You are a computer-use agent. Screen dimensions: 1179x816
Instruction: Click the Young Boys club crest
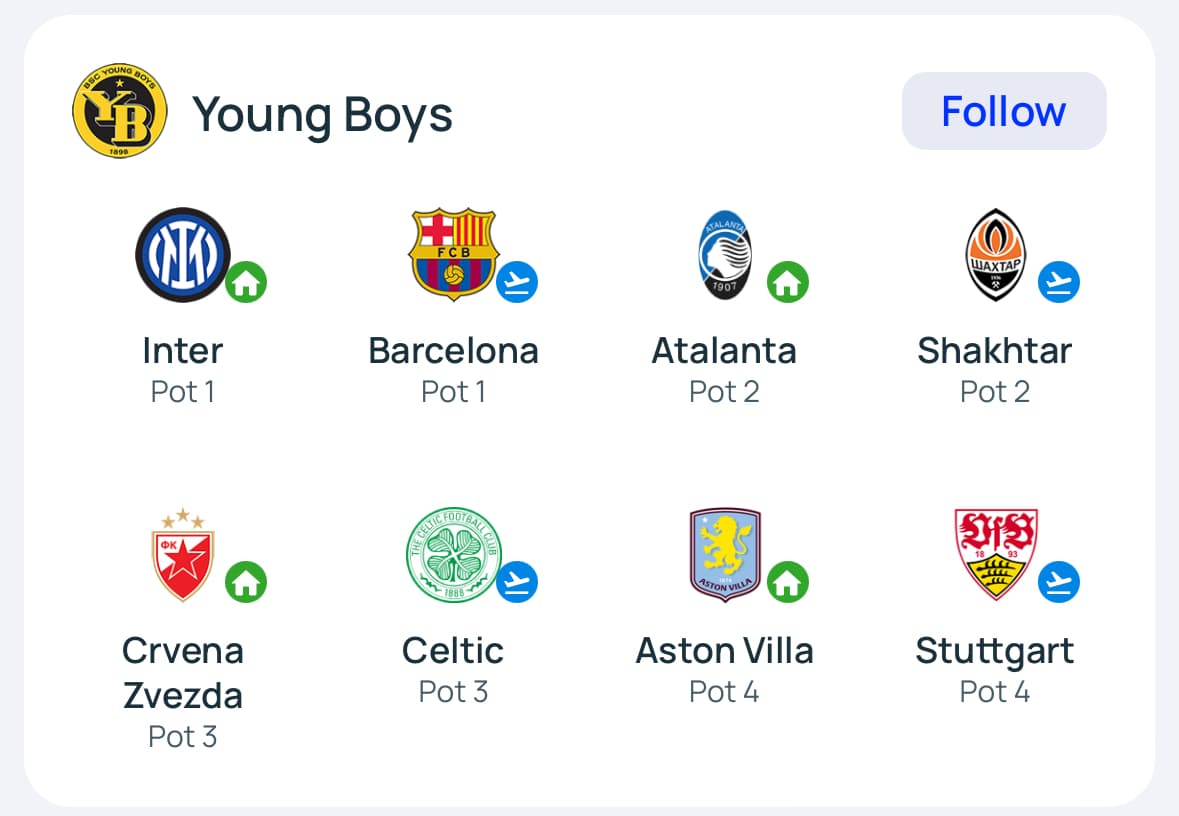pos(113,113)
